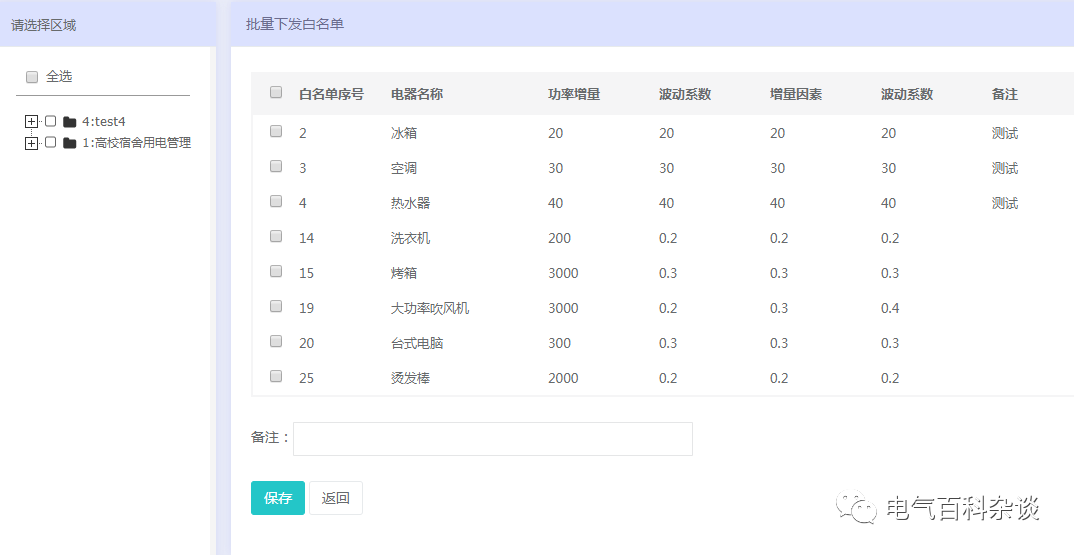Click the 电器名称 column header
The height and width of the screenshot is (555, 1074).
point(417,95)
